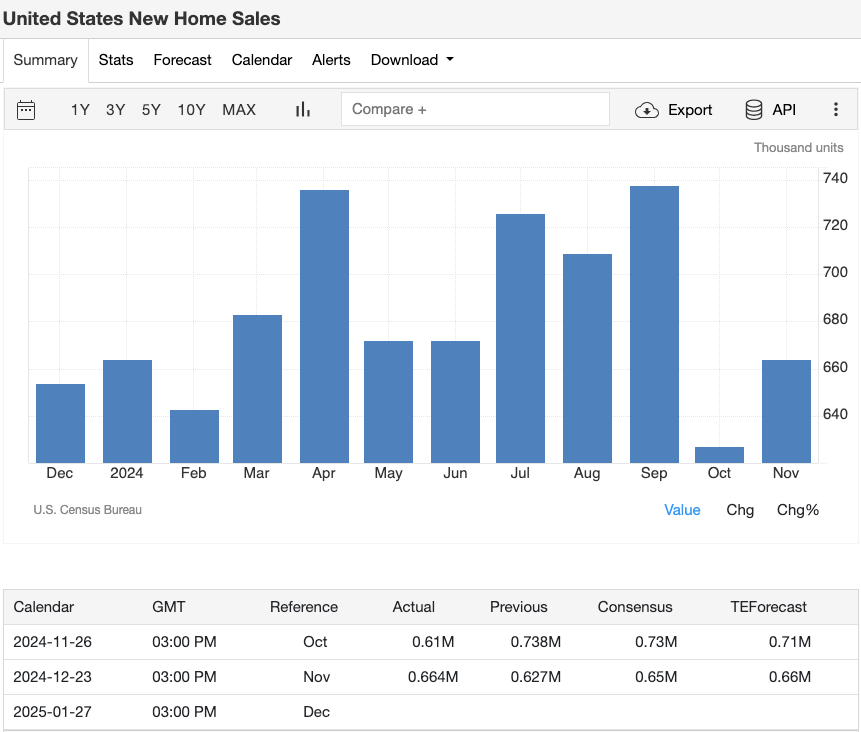The height and width of the screenshot is (732, 861).
Task: Select the 5Y range option
Action: (x=150, y=110)
